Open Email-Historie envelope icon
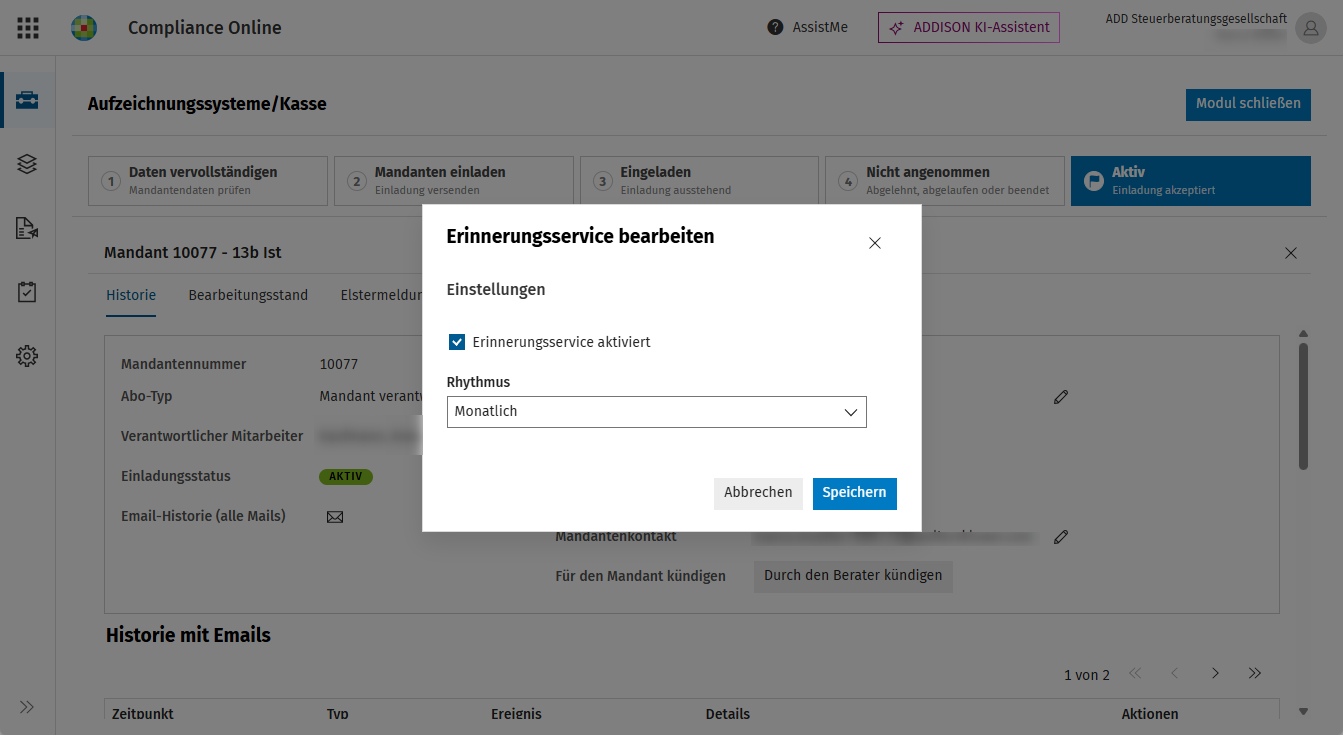Screen dimensions: 1343x735 335,517
